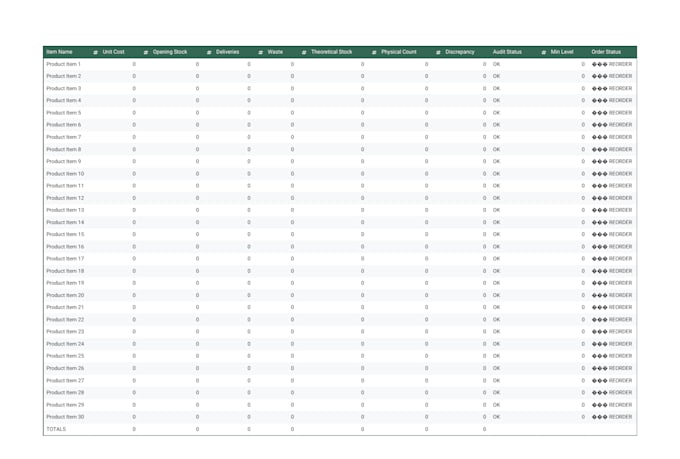This screenshot has height=459, width=680.
Task: Click the 'Product Item 22' name cell
Action: coord(65,319)
